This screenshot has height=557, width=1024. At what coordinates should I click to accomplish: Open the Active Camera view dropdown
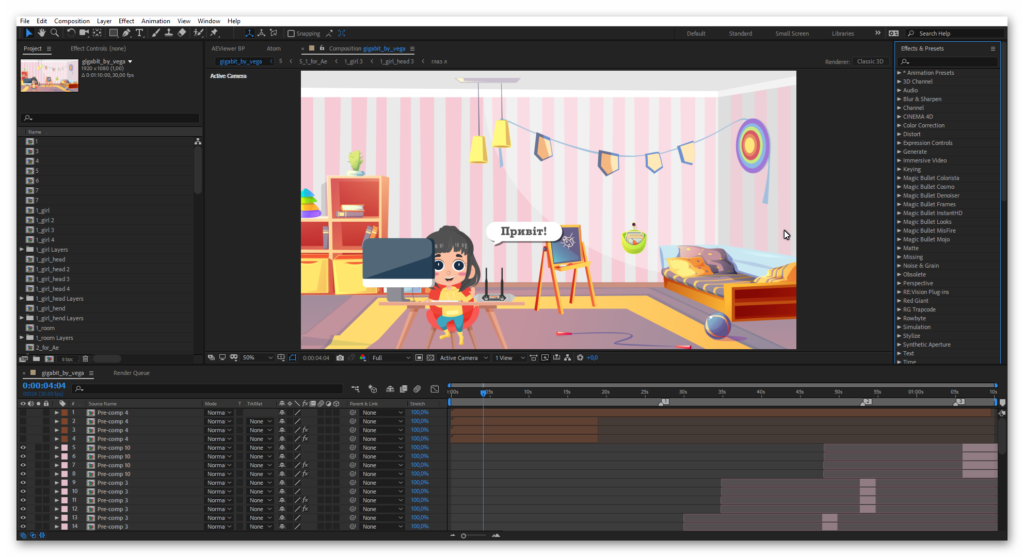point(464,358)
